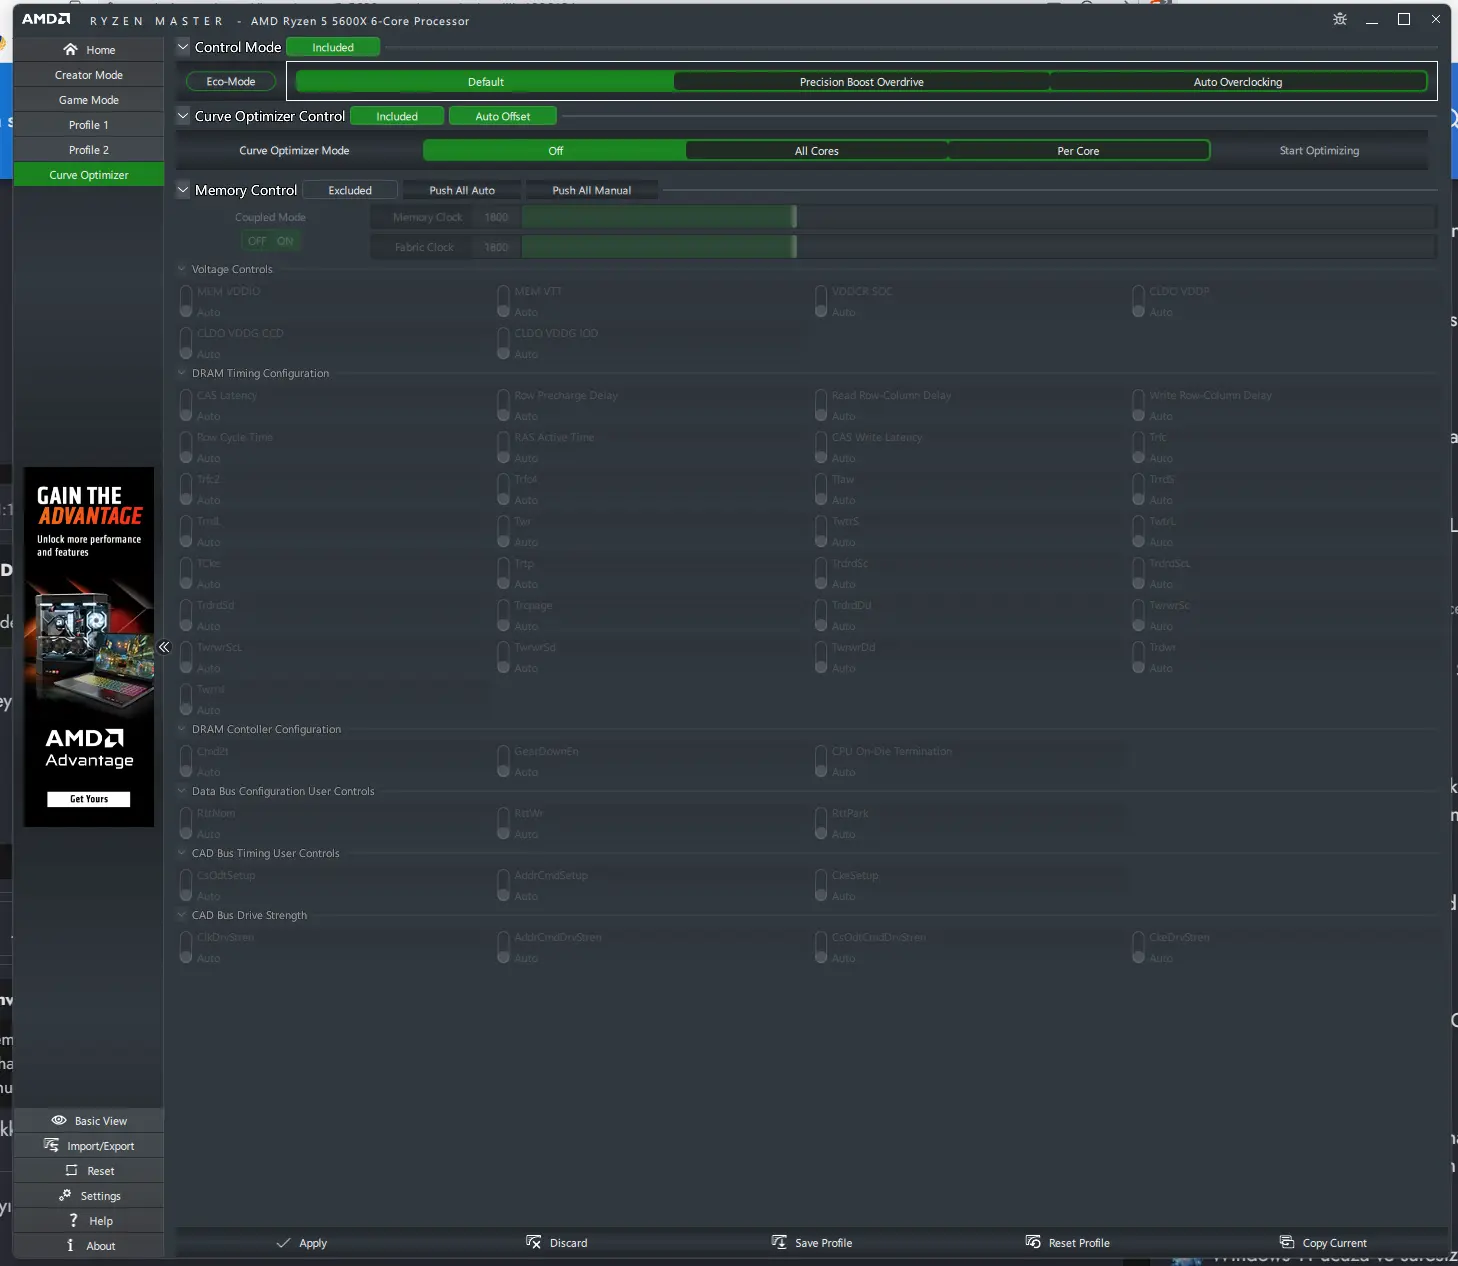Open the About item
Viewport: 1458px width, 1266px height.
click(89, 1246)
